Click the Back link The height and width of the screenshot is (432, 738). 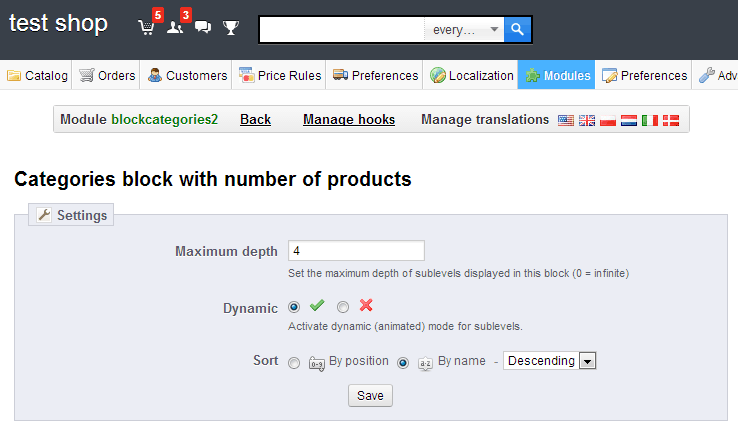coord(256,120)
